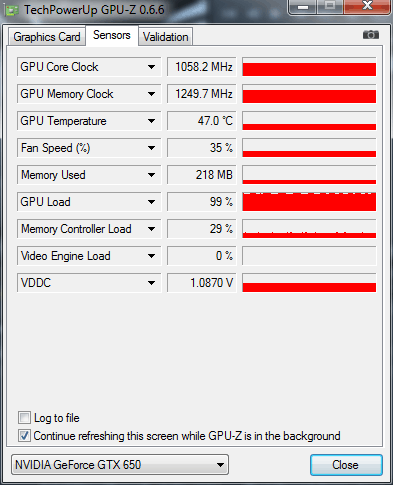Expand the GPU Temperature dropdown arrow
The height and width of the screenshot is (485, 393).
[x=151, y=121]
